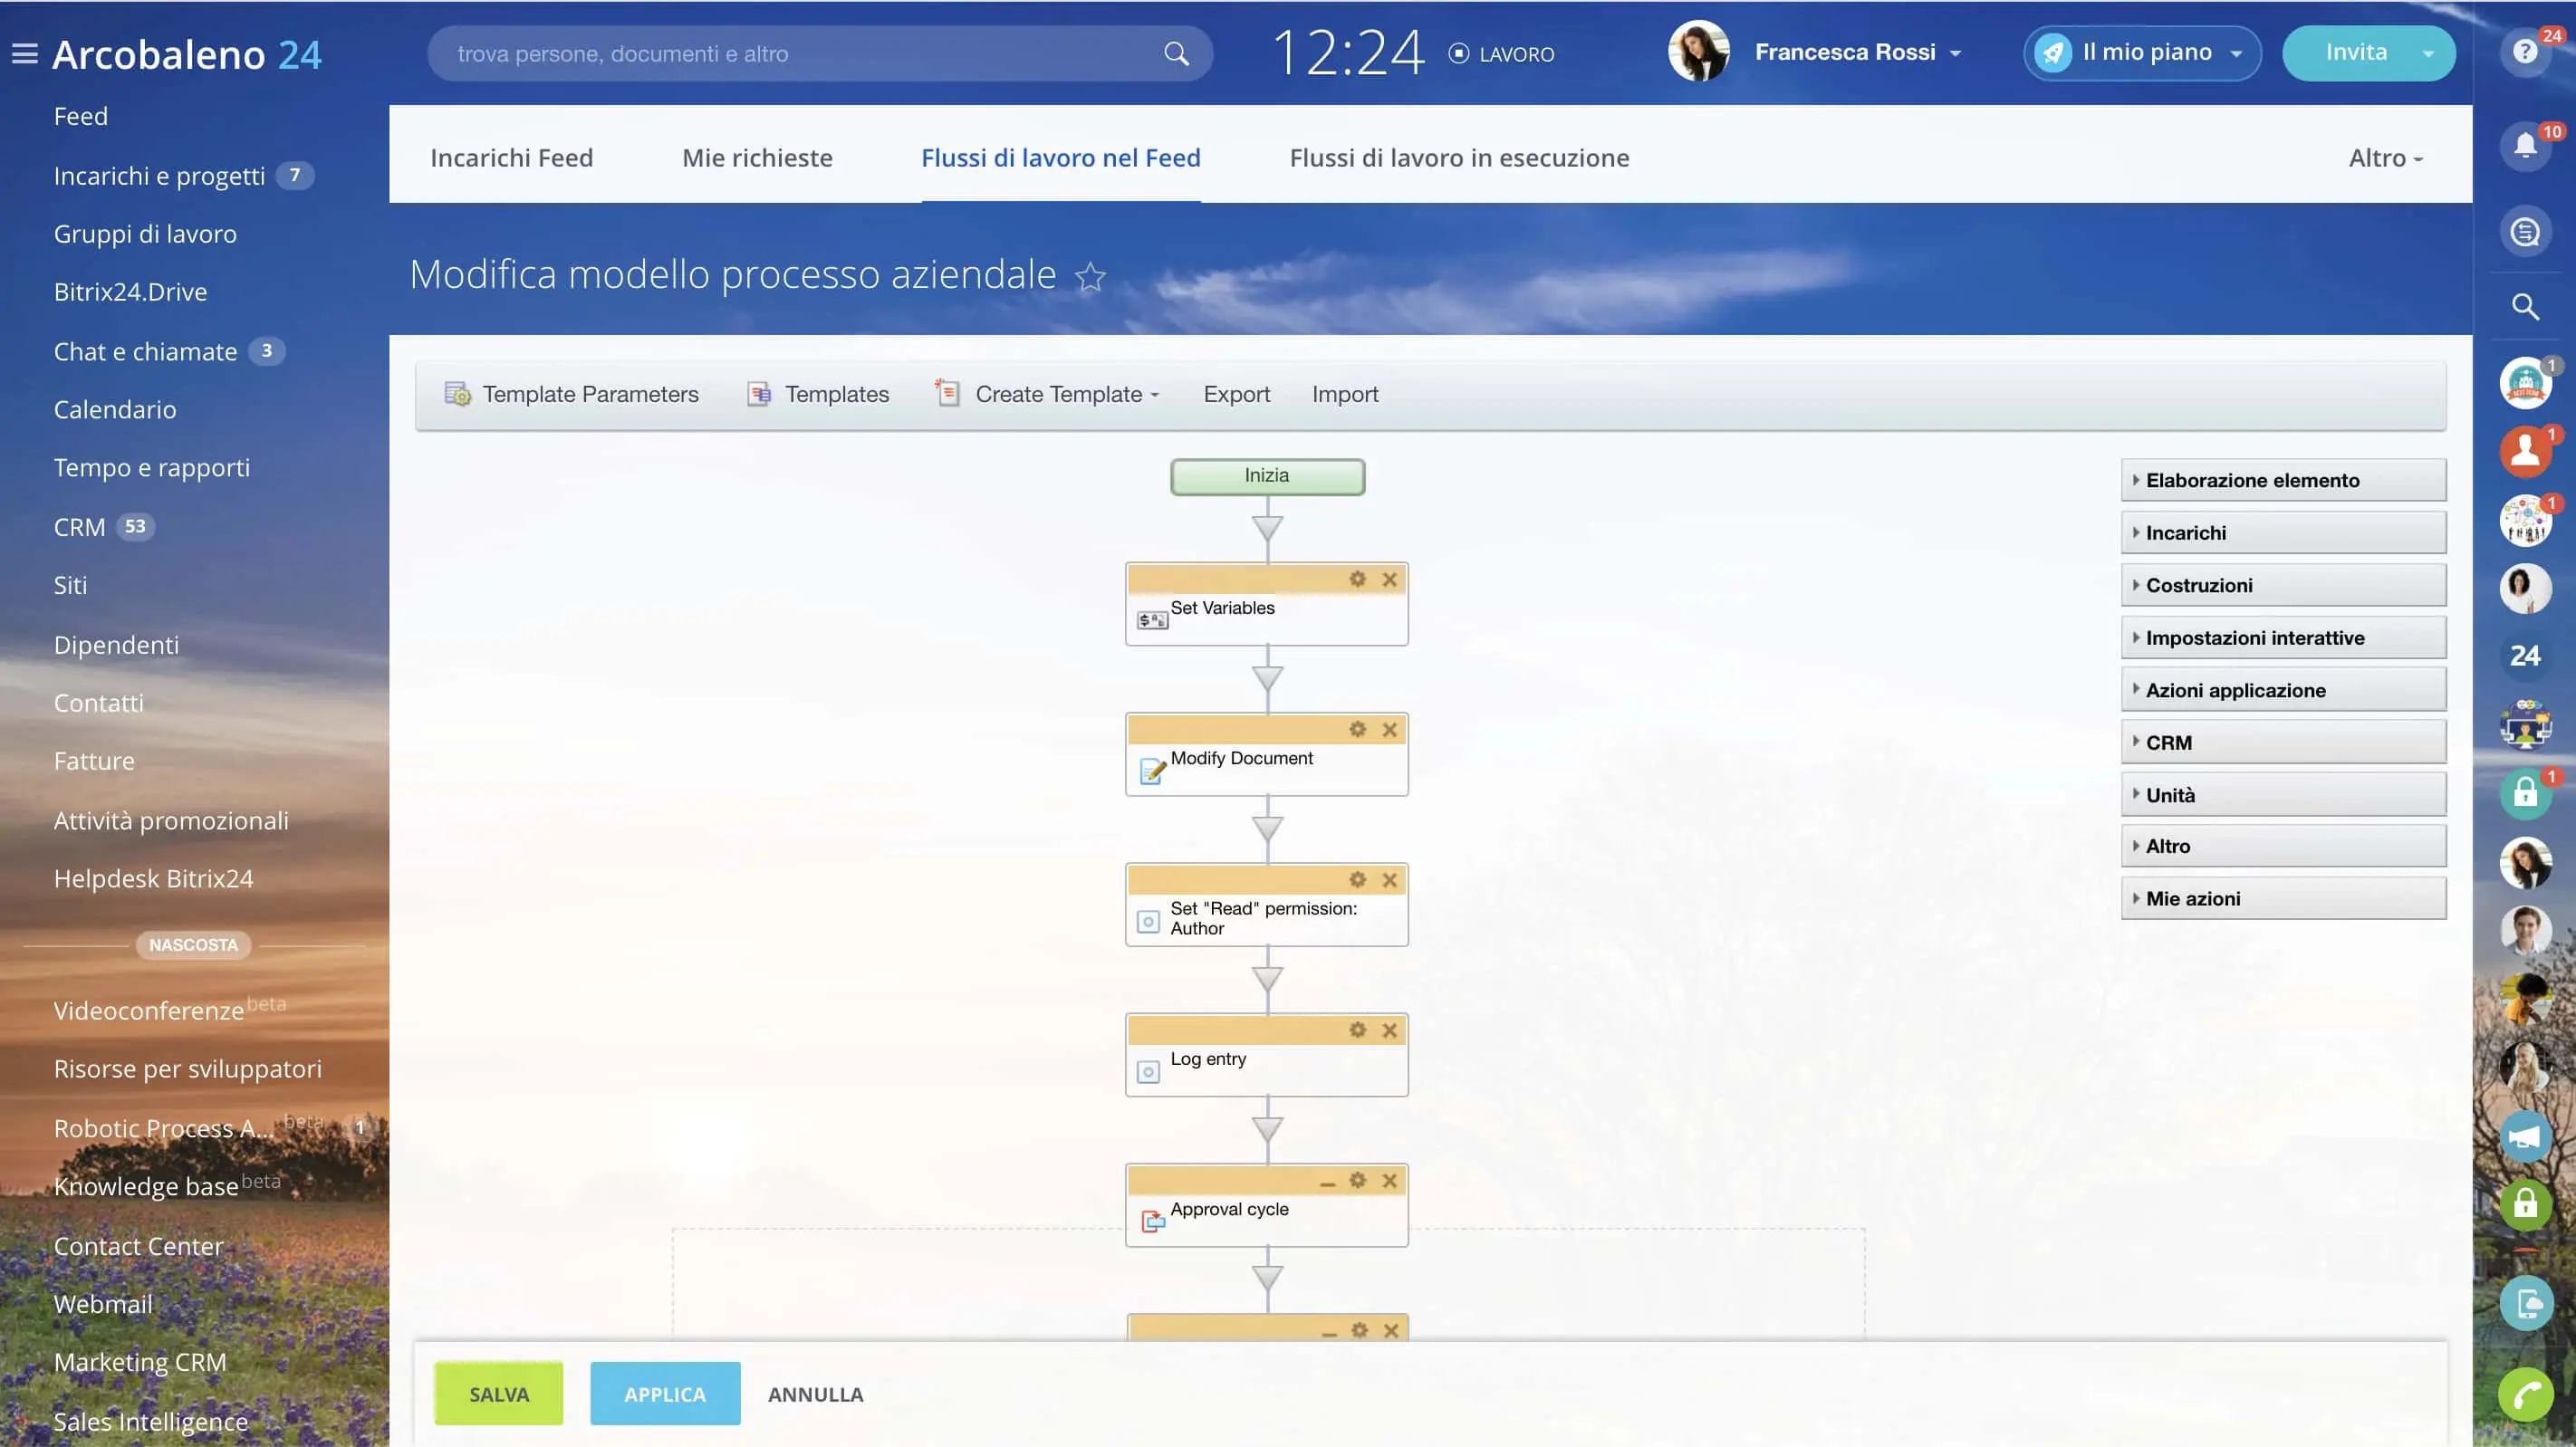The height and width of the screenshot is (1447, 2576).
Task: Open settings gear on Set Variables block
Action: 1357,579
